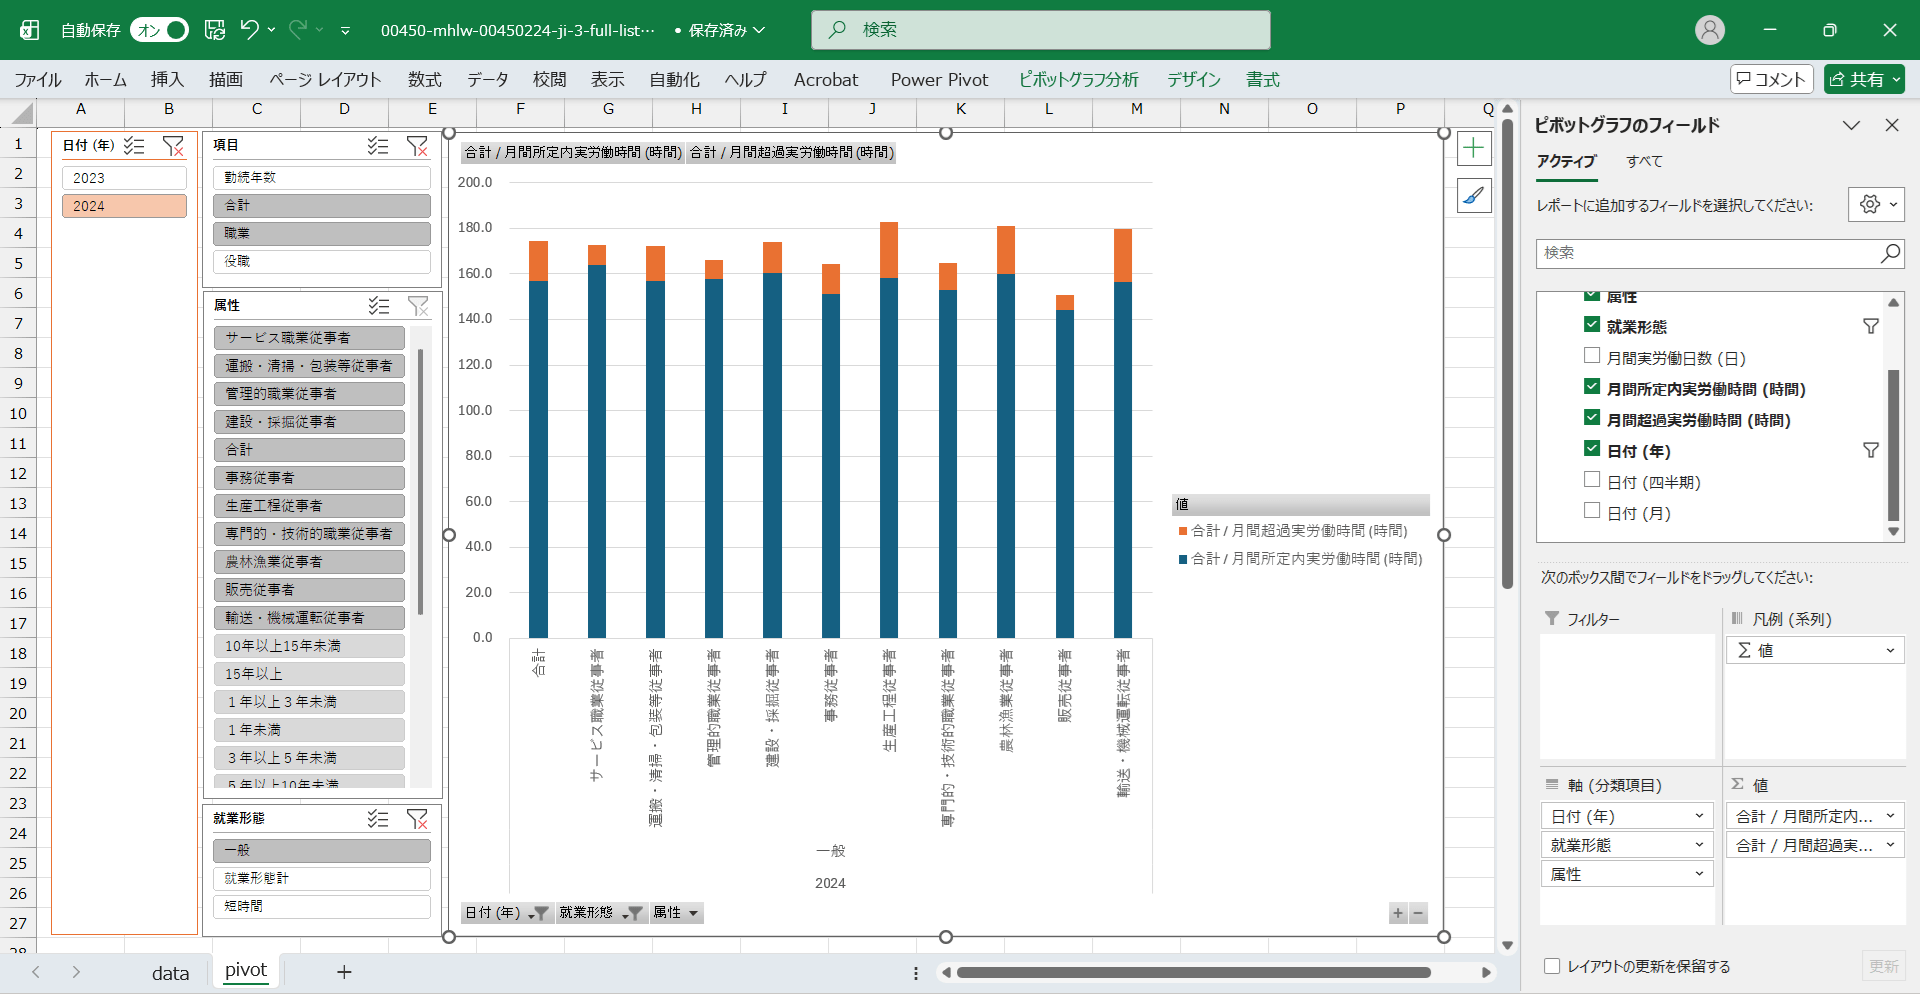
Task: Check the 月間実労働日数 (日) field
Action: (x=1592, y=356)
